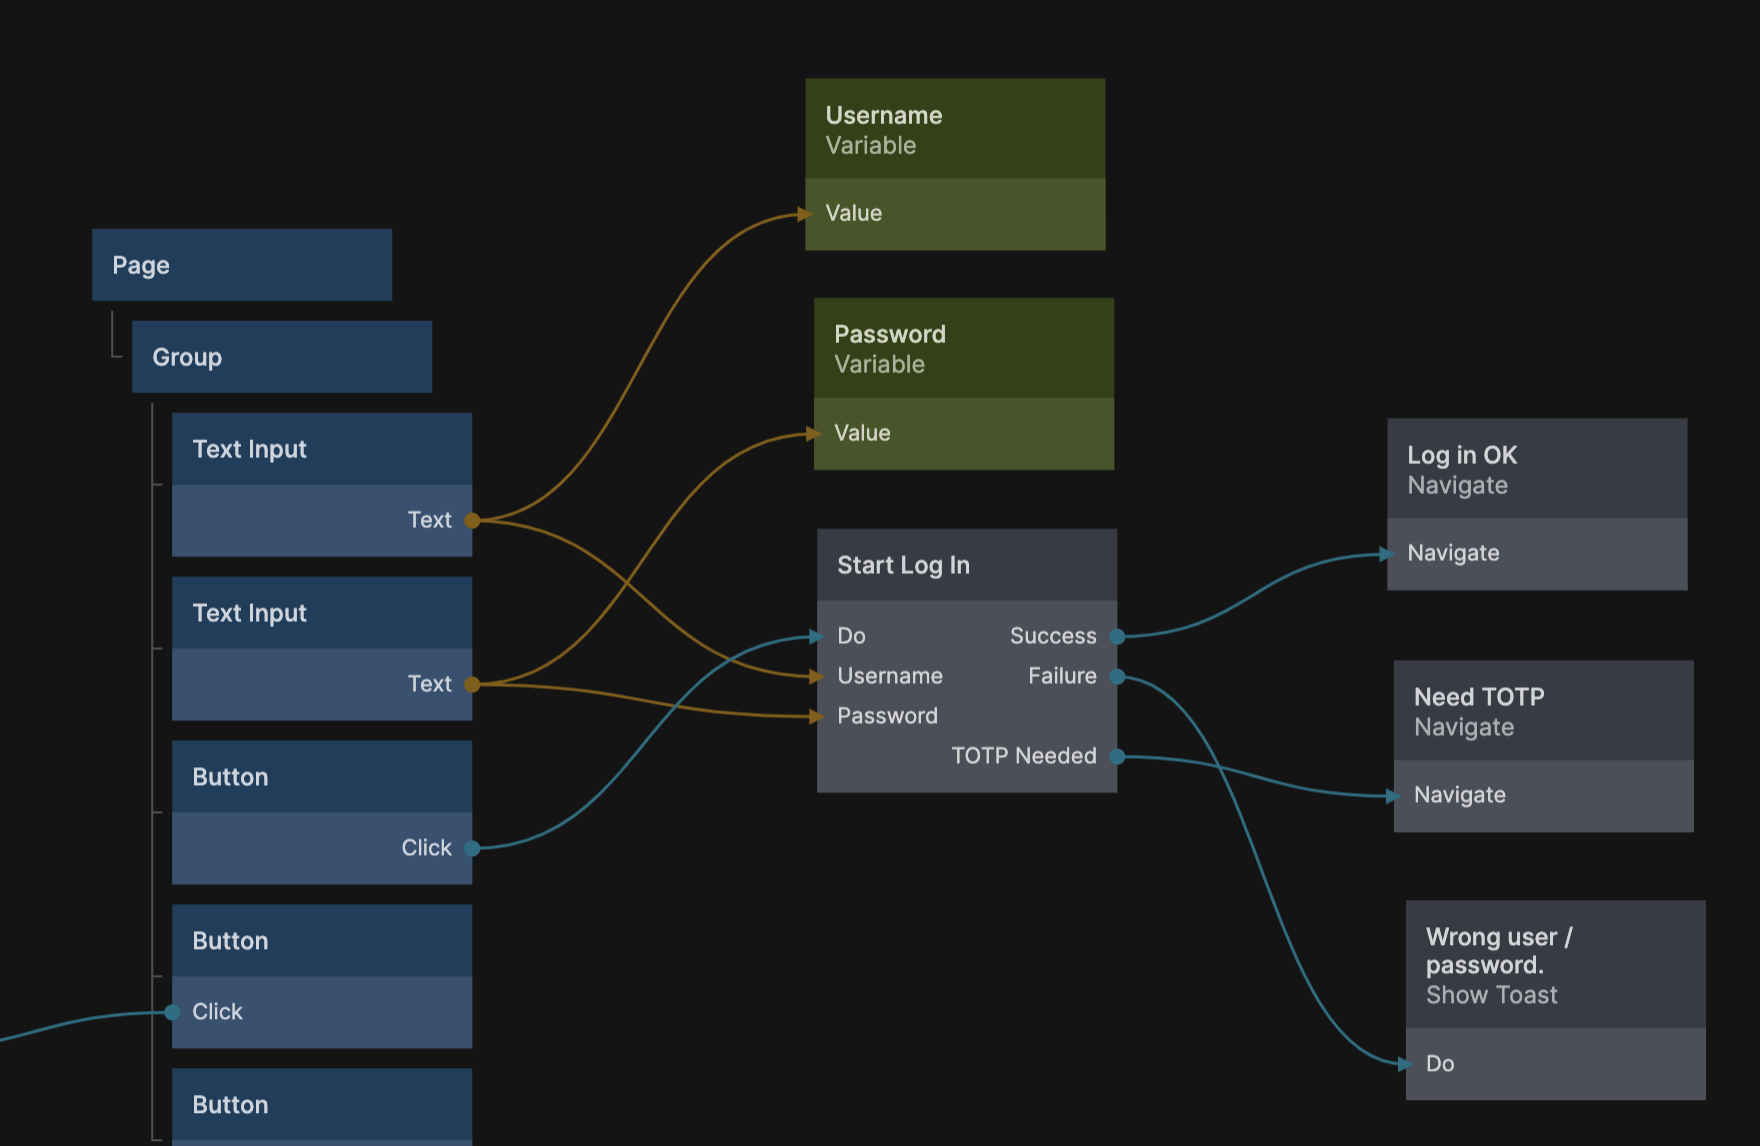Click the Value input of Password variable
The image size is (1760, 1146).
click(x=816, y=434)
